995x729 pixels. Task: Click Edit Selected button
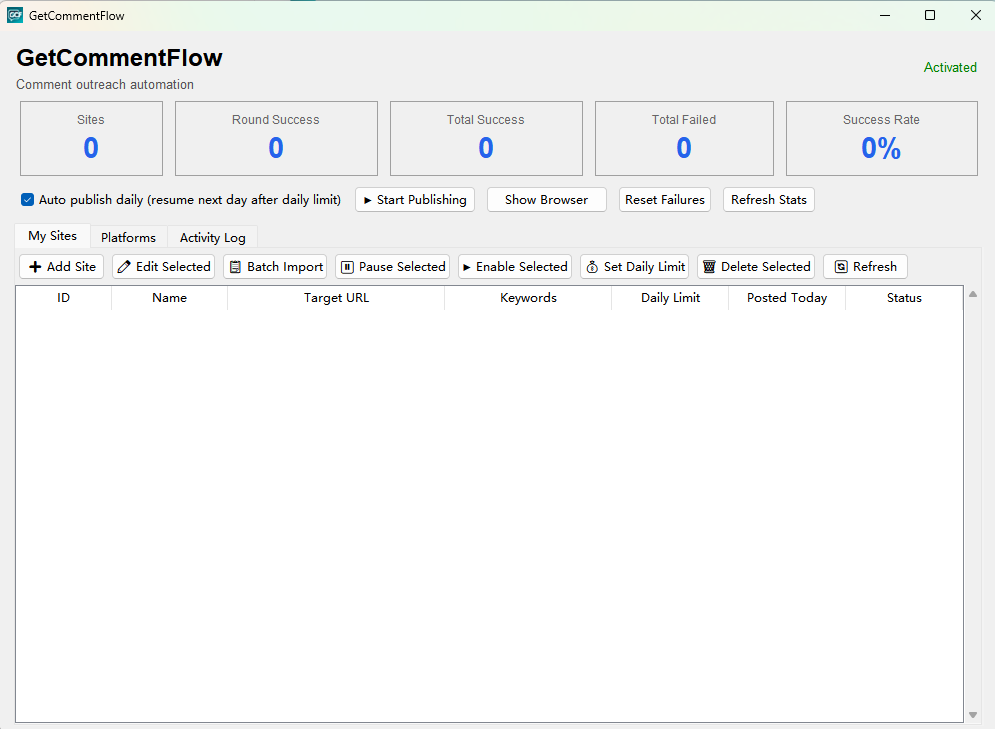[x=164, y=266]
